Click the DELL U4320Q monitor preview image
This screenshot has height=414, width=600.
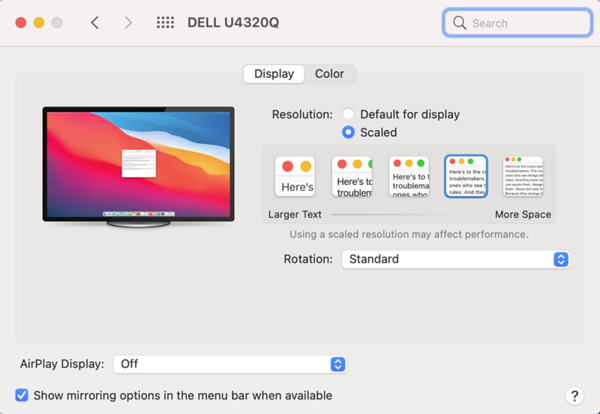pos(139,167)
